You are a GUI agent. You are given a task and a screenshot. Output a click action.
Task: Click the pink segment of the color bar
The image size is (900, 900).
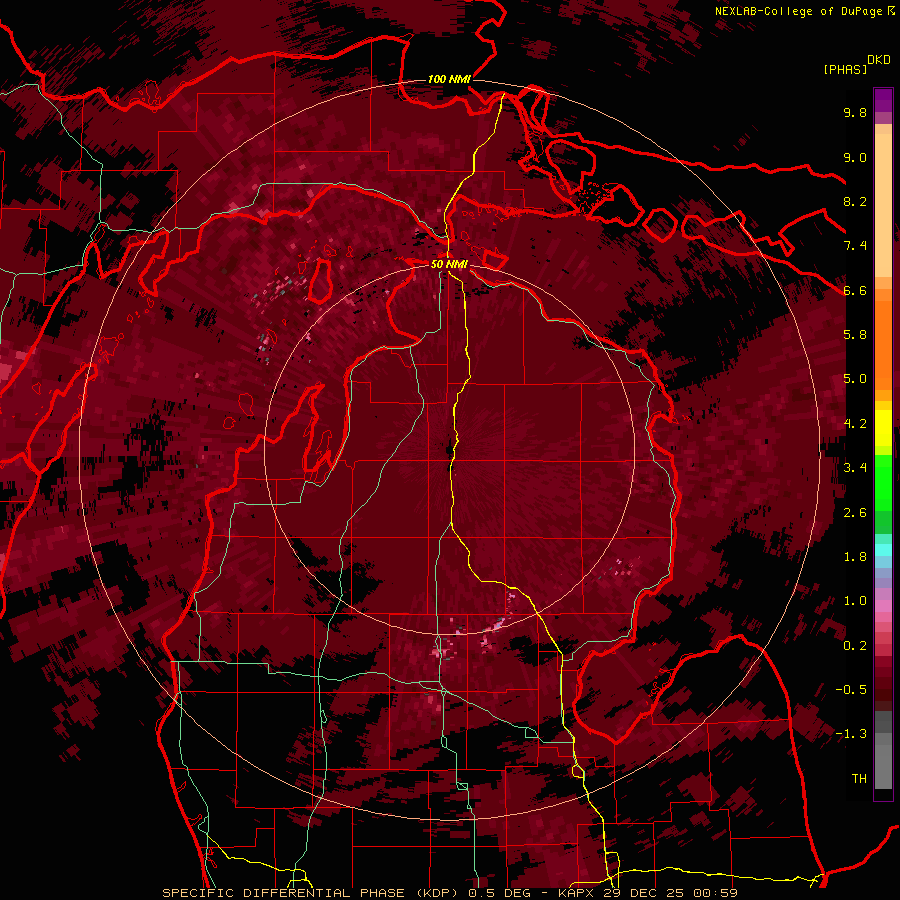point(883,606)
